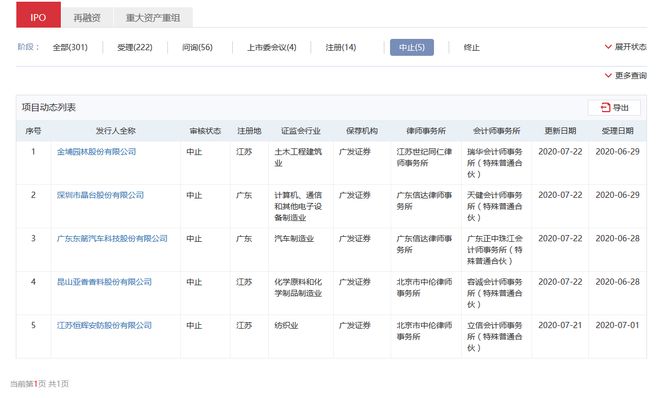The height and width of the screenshot is (398, 660).
Task: Click the 导出 export button
Action: click(x=614, y=108)
